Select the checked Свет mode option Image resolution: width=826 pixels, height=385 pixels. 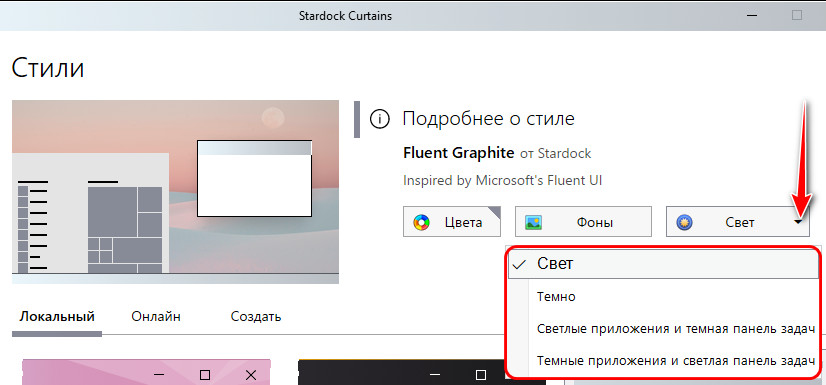[663, 264]
